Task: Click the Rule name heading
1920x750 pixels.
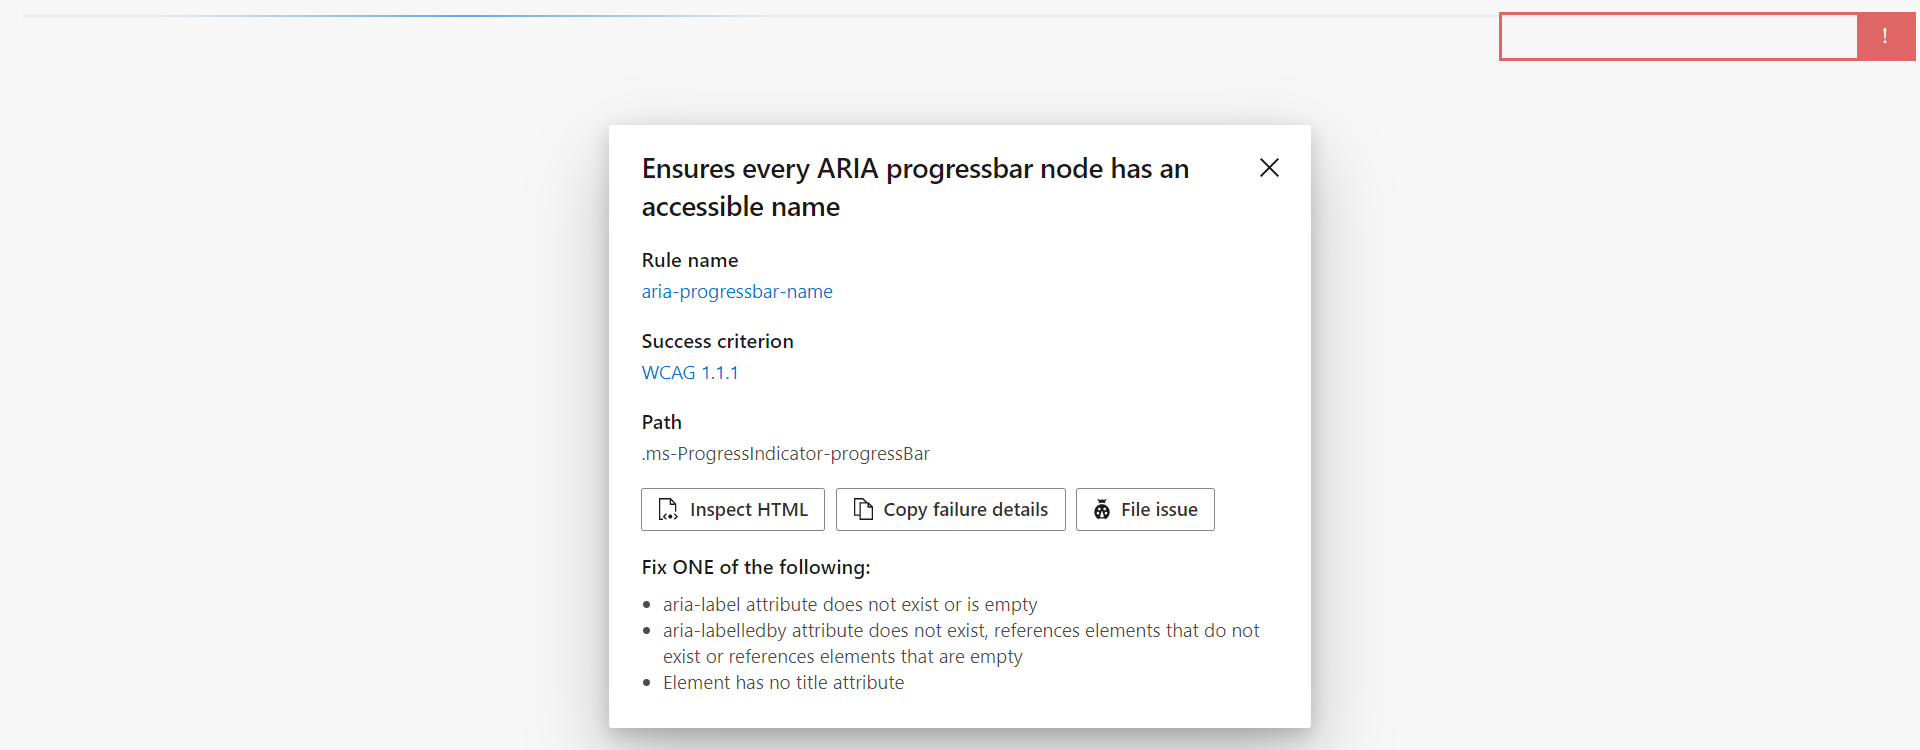Action: (689, 260)
